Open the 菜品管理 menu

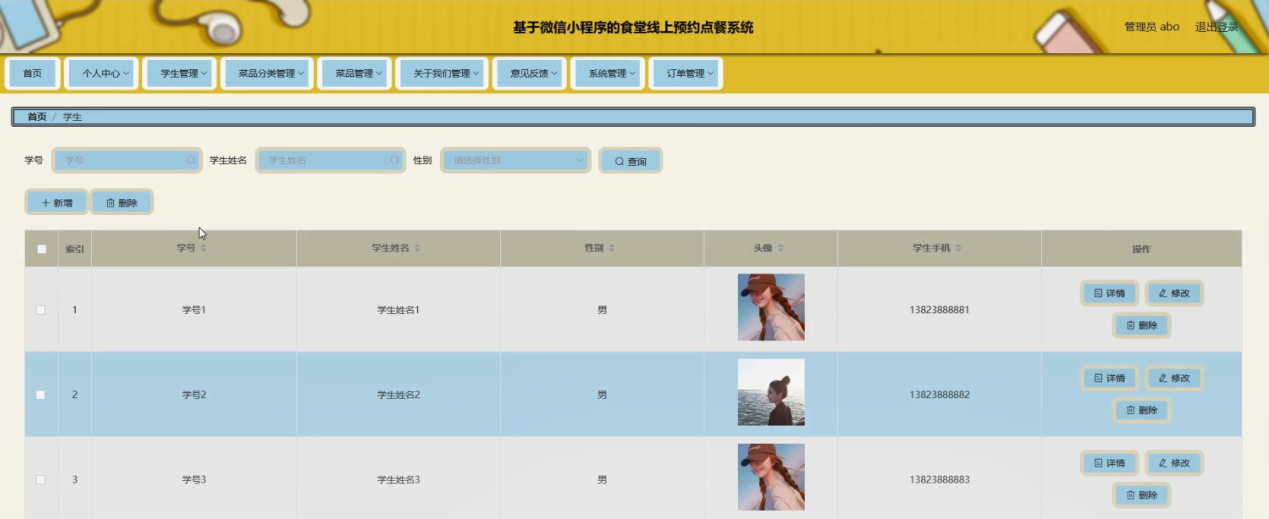354,74
